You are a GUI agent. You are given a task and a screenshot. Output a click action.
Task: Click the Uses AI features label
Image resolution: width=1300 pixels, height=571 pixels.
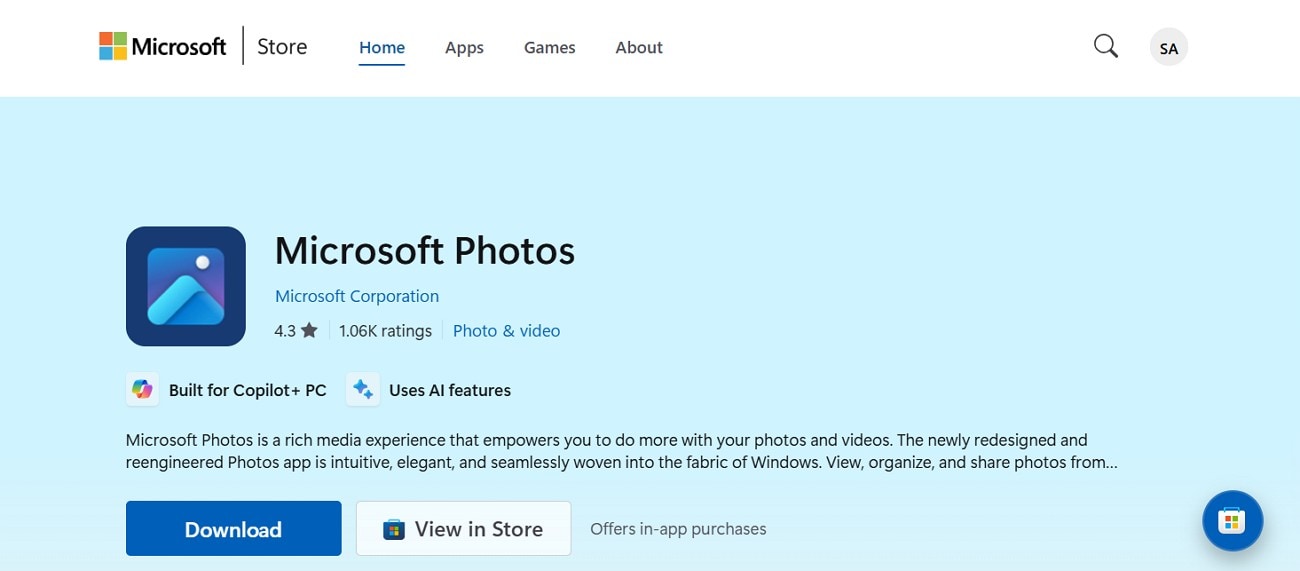tap(450, 390)
